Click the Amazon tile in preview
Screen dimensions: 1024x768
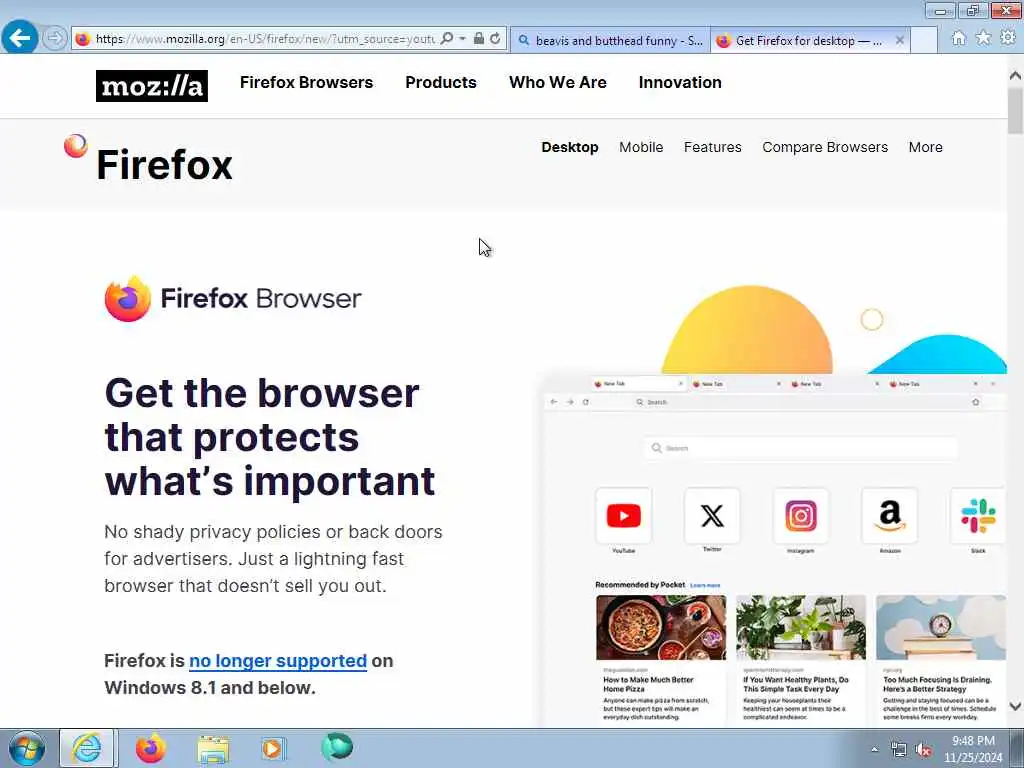[889, 516]
